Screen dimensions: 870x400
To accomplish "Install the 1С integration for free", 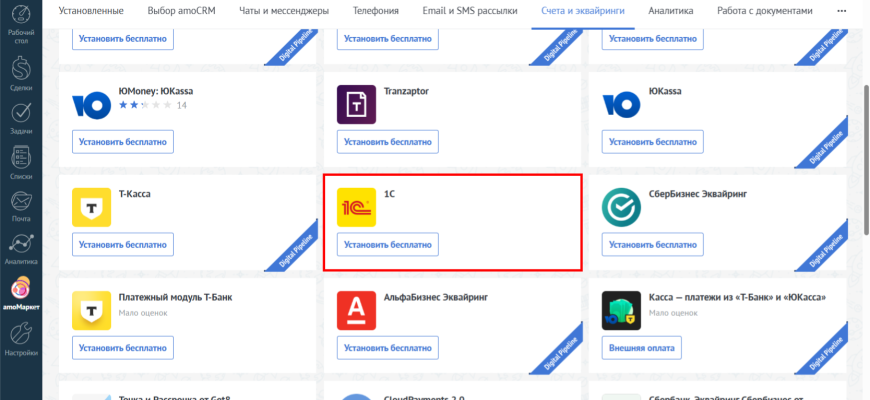I will point(388,245).
